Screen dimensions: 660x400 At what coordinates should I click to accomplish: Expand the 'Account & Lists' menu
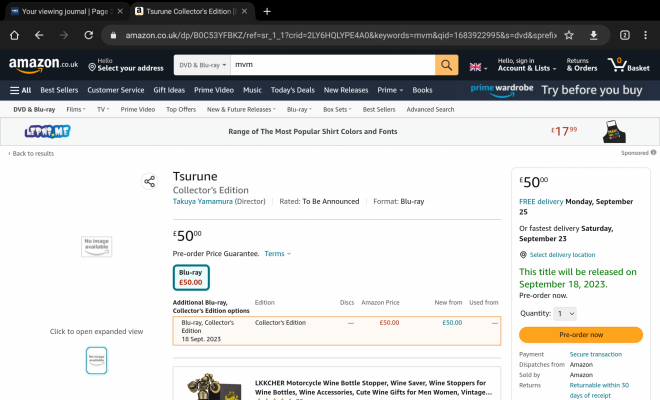click(x=527, y=65)
